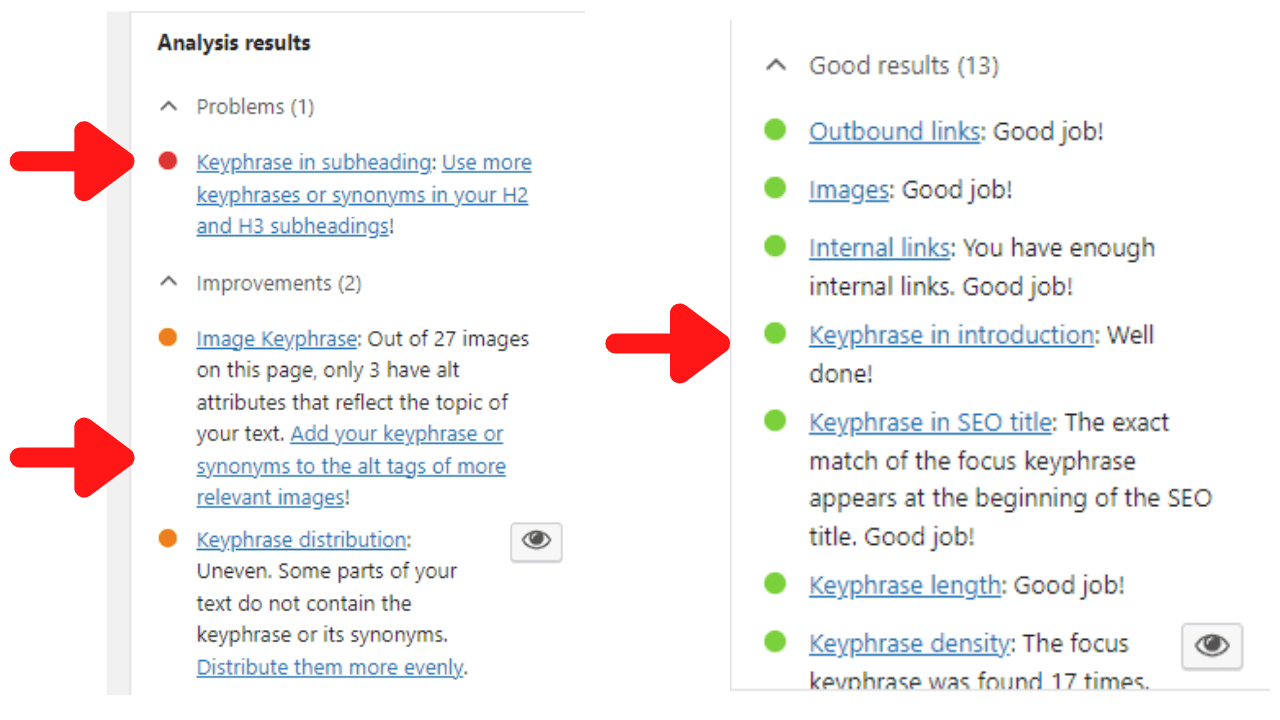Open the Internal links link
Screen dimensions: 1280x720
point(880,248)
